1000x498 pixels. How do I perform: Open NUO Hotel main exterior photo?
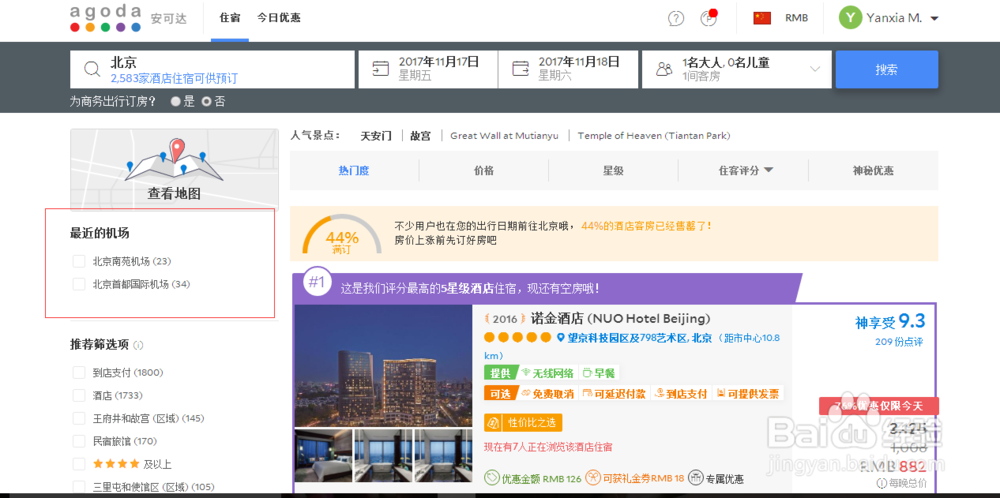pyautogui.click(x=383, y=365)
